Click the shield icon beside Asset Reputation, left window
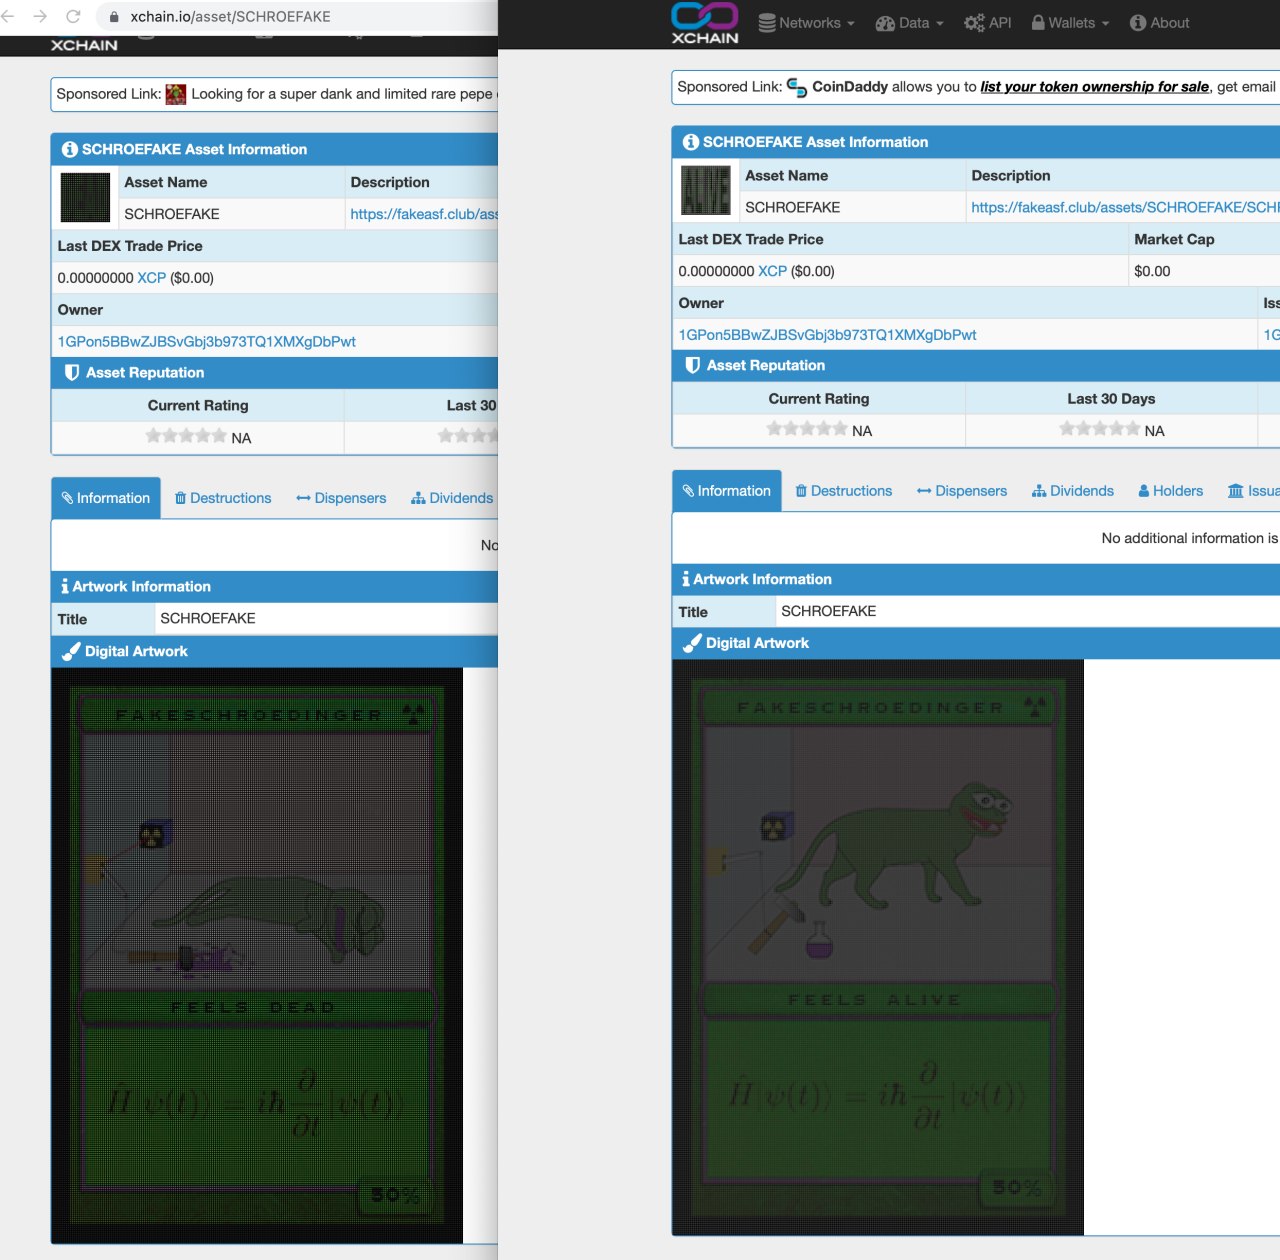Screen dimensions: 1280x1260 pos(72,373)
